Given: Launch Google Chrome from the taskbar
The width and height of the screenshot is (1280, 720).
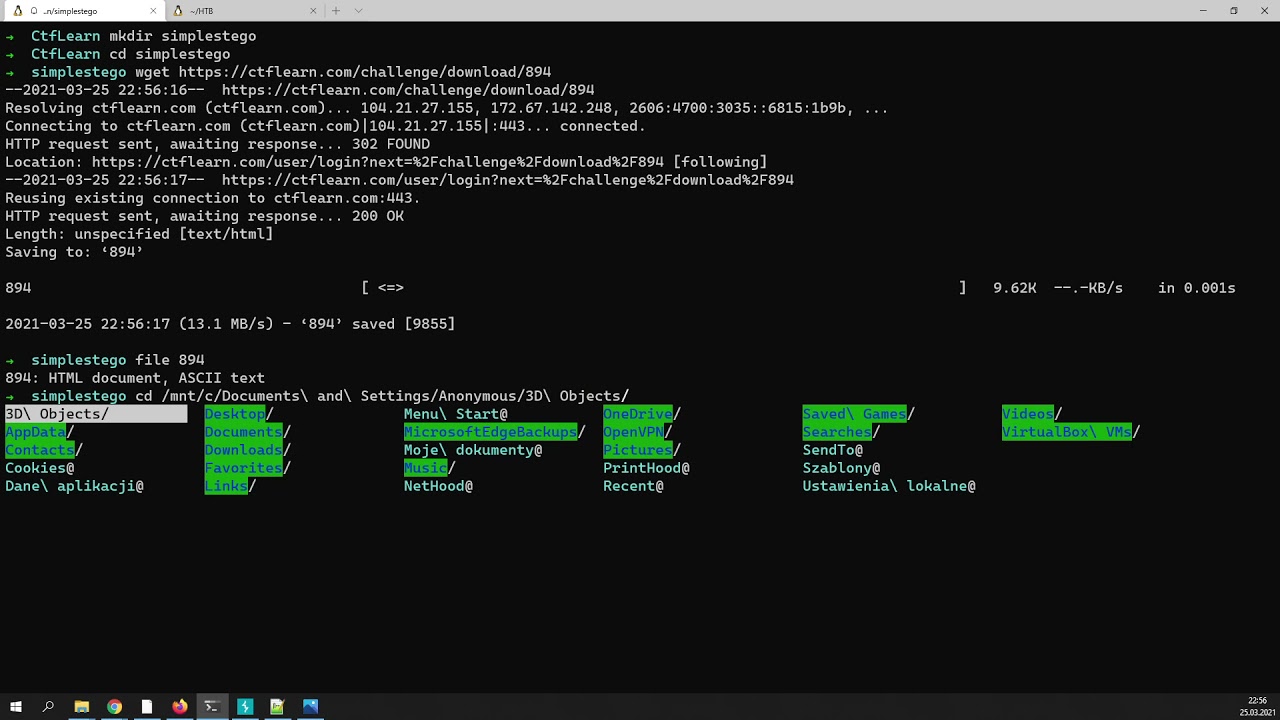Looking at the screenshot, I should 114,707.
